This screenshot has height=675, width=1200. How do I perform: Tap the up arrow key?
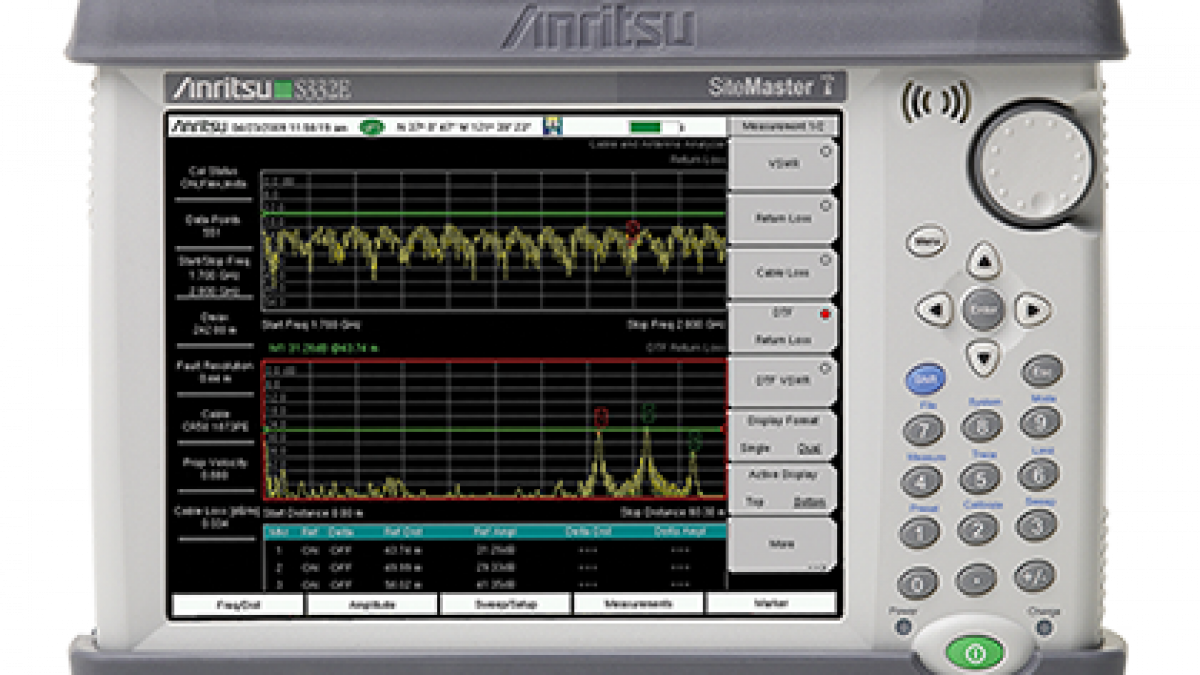(x=984, y=262)
